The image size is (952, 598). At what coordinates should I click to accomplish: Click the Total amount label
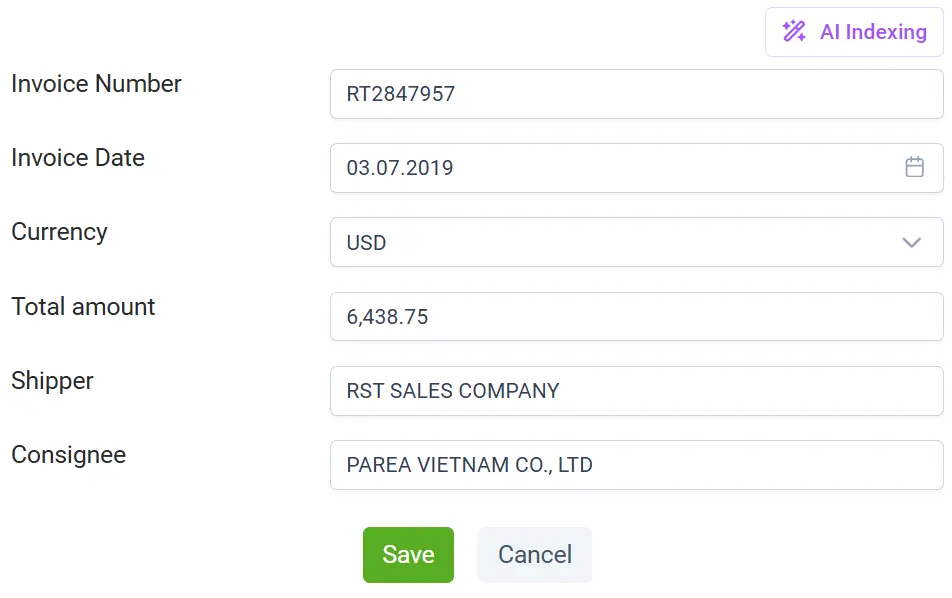tap(83, 307)
